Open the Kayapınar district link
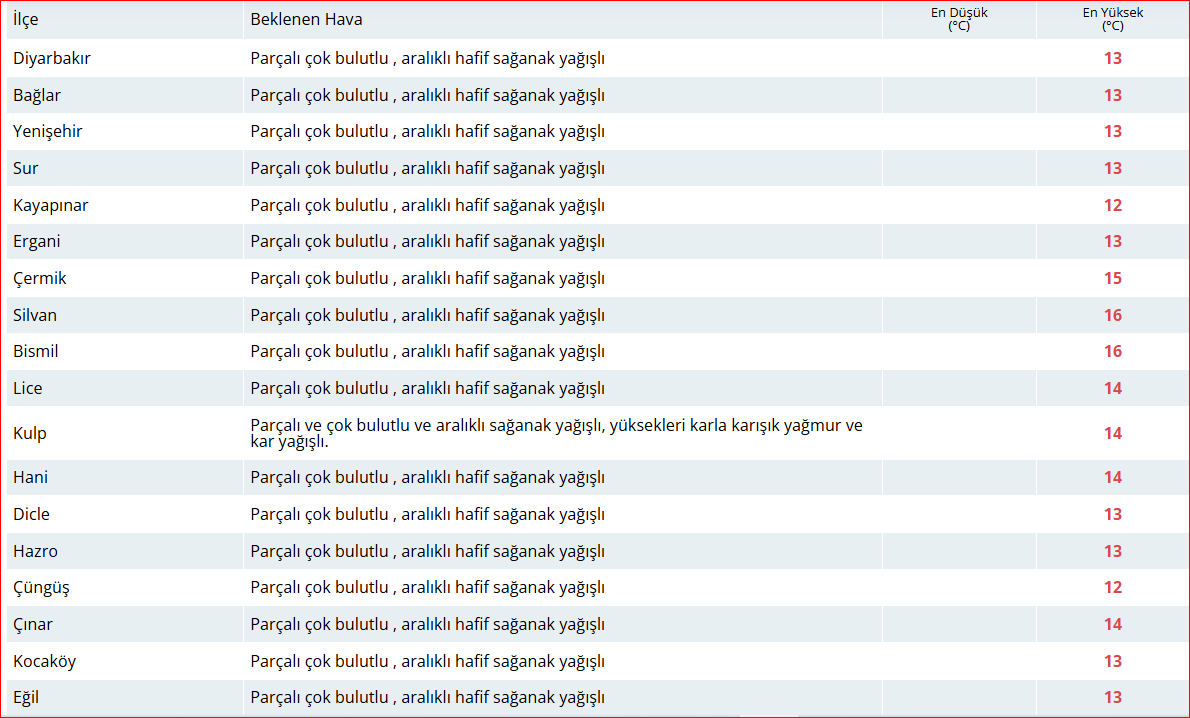This screenshot has height=718, width=1190. coord(49,205)
